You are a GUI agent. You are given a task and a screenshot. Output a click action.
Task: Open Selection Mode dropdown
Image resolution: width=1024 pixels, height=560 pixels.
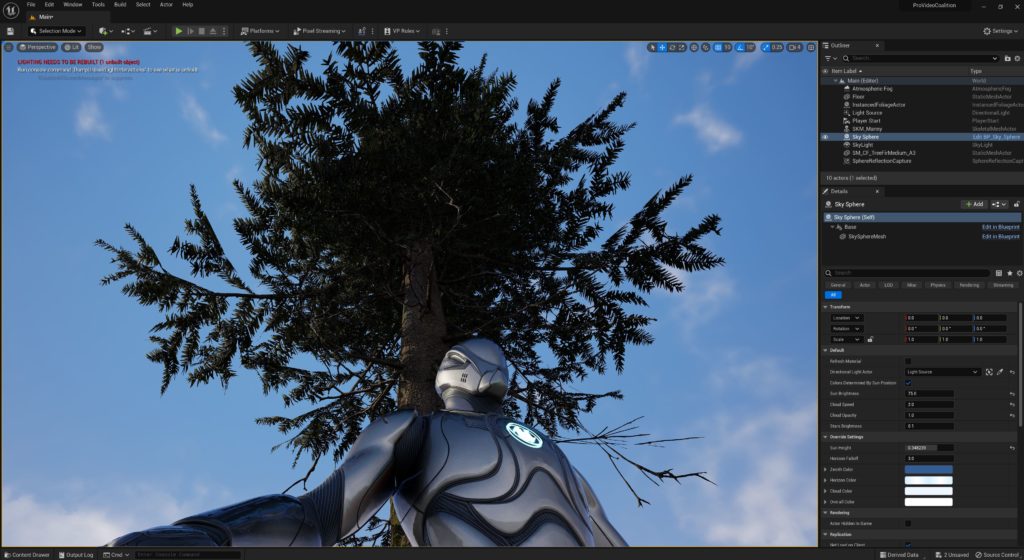click(x=56, y=31)
